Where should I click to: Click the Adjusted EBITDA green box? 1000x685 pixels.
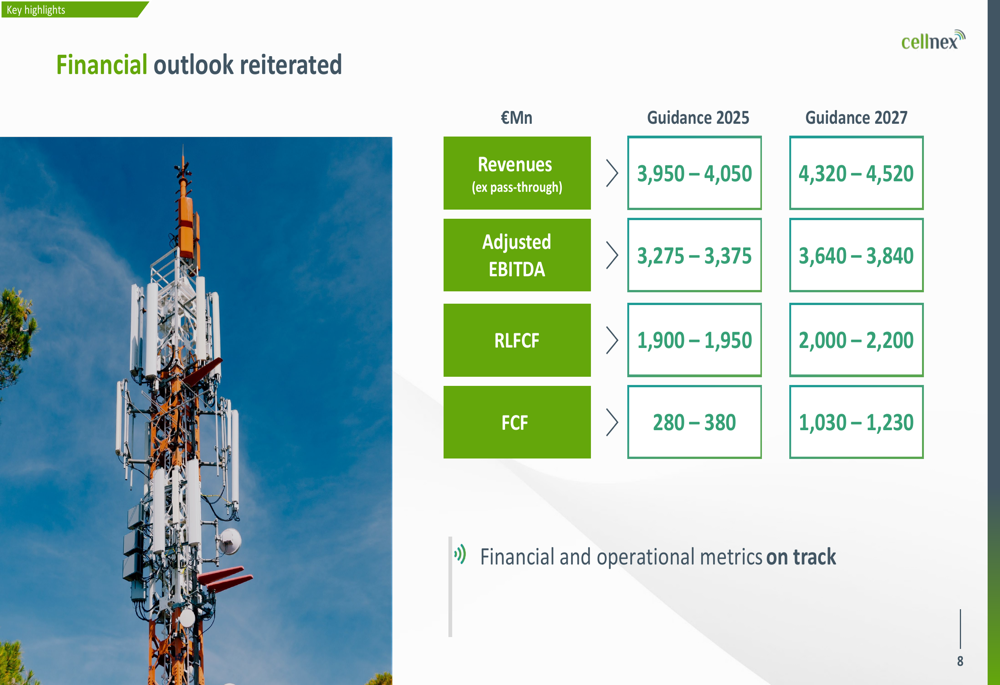pyautogui.click(x=517, y=255)
